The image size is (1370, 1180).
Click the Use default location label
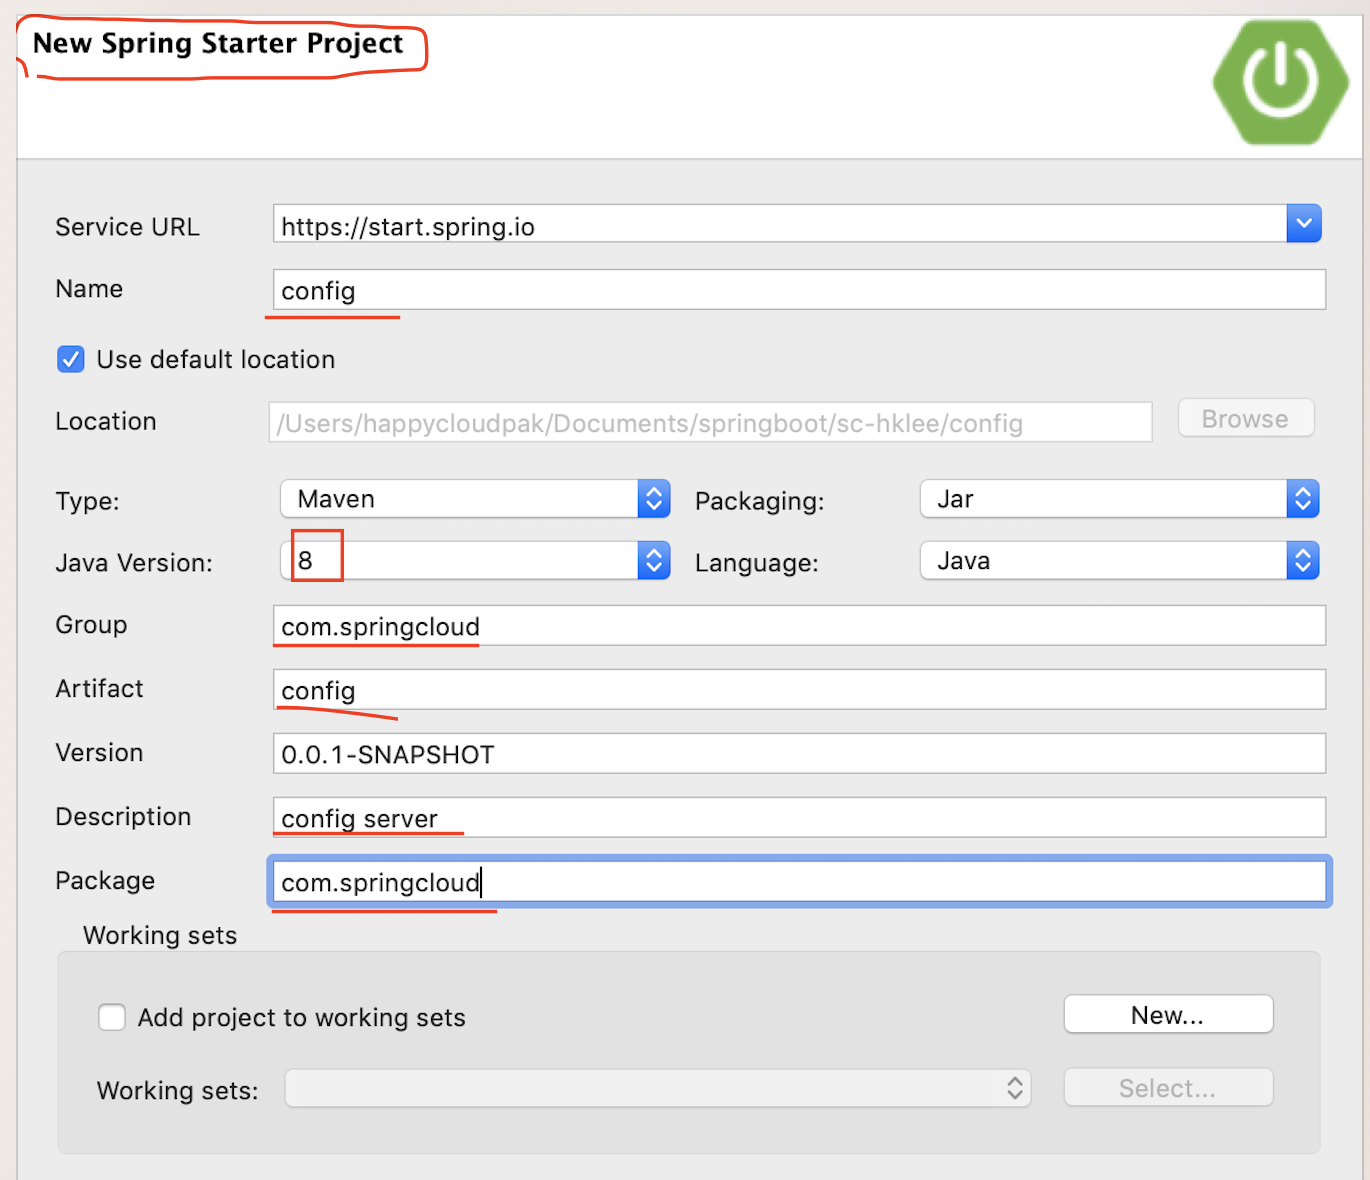point(216,360)
